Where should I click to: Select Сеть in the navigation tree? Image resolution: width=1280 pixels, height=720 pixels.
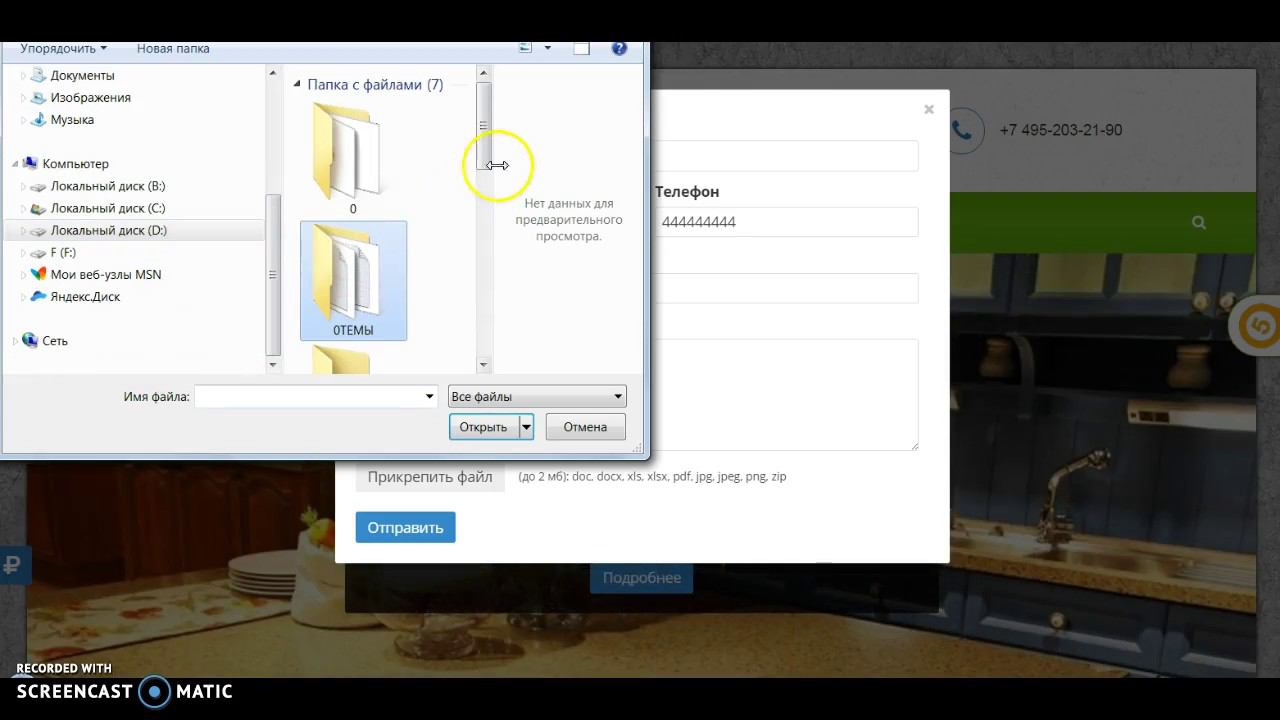point(55,341)
